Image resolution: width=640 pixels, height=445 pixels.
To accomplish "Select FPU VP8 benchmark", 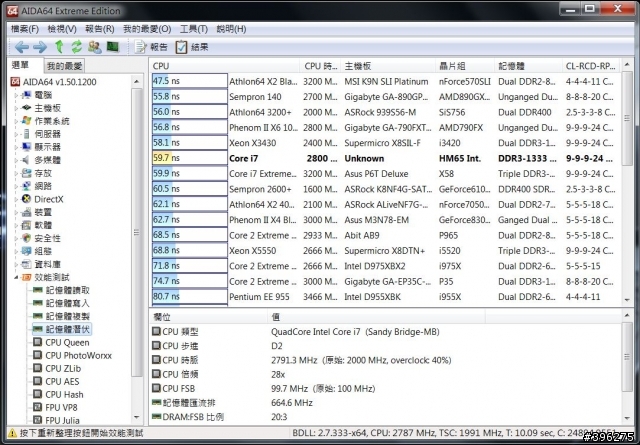I will pyautogui.click(x=61, y=407).
